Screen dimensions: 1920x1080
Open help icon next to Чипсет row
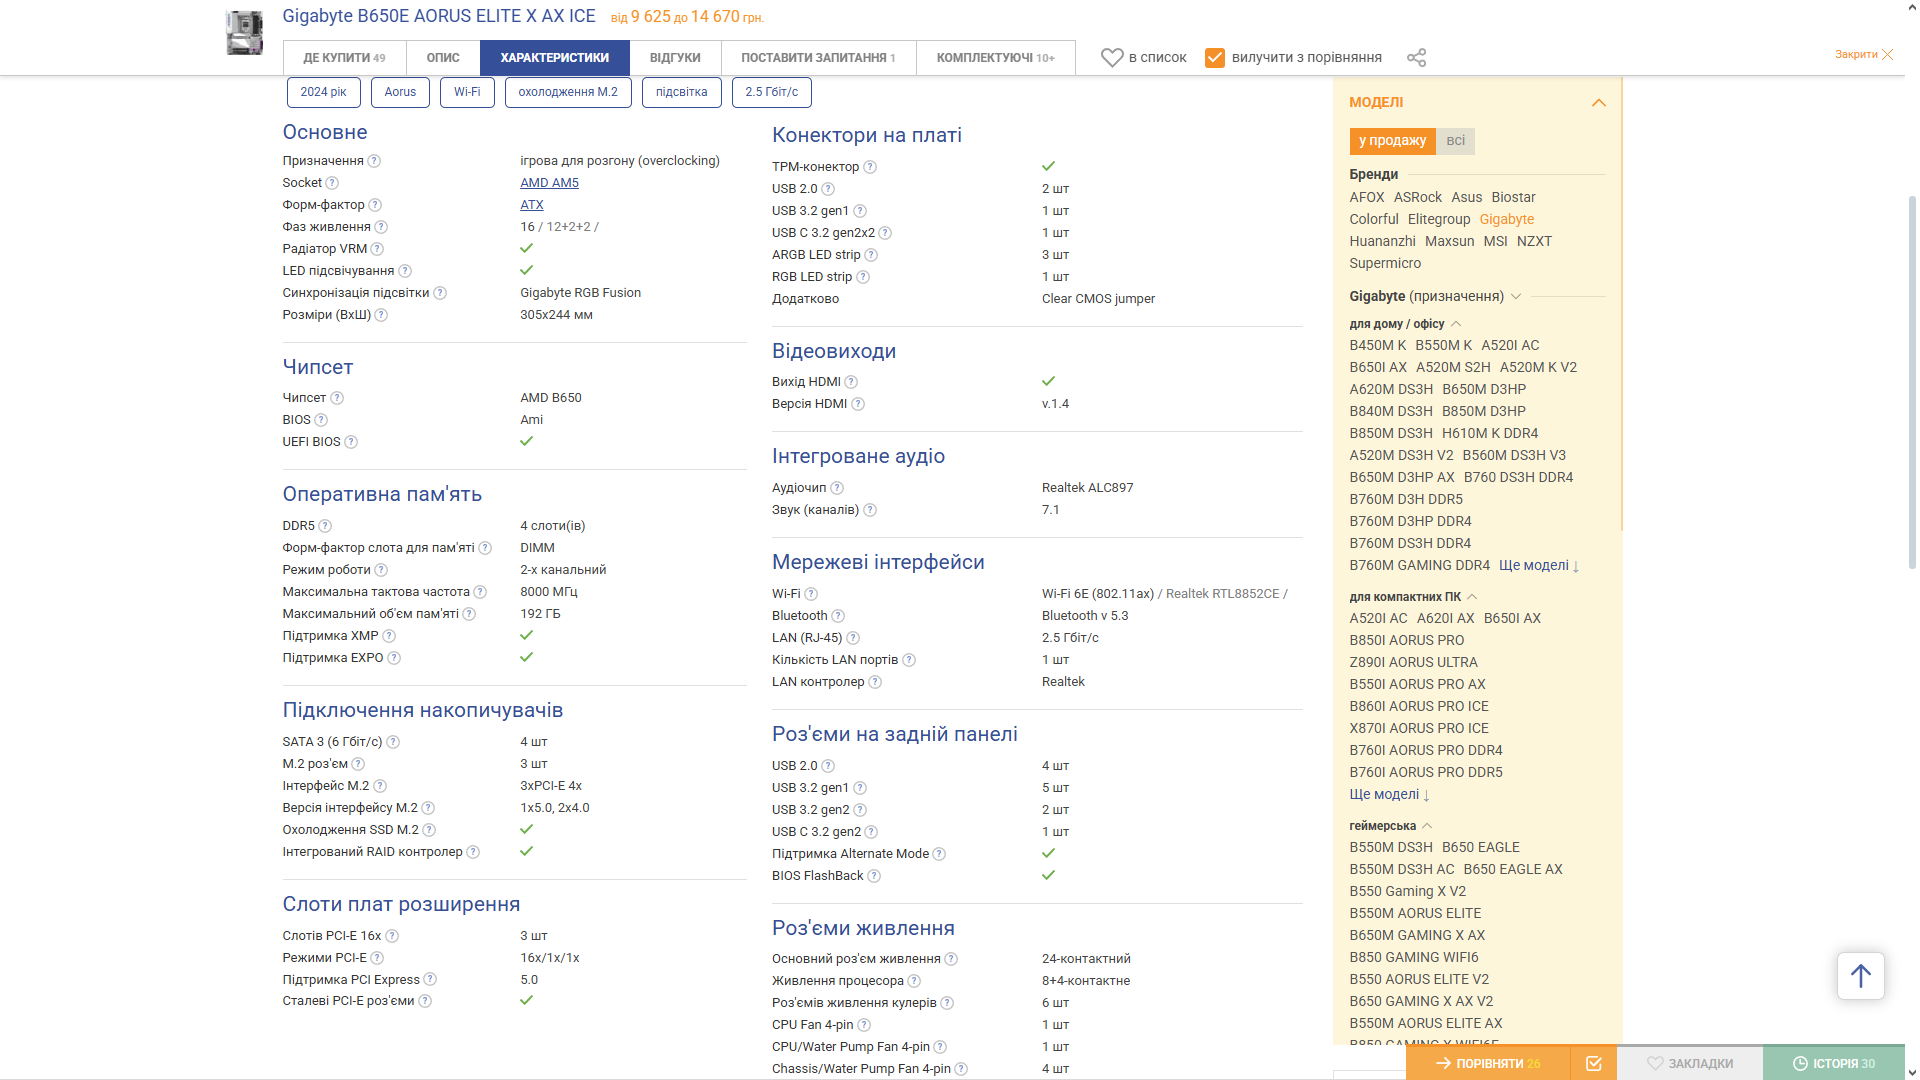pyautogui.click(x=337, y=398)
